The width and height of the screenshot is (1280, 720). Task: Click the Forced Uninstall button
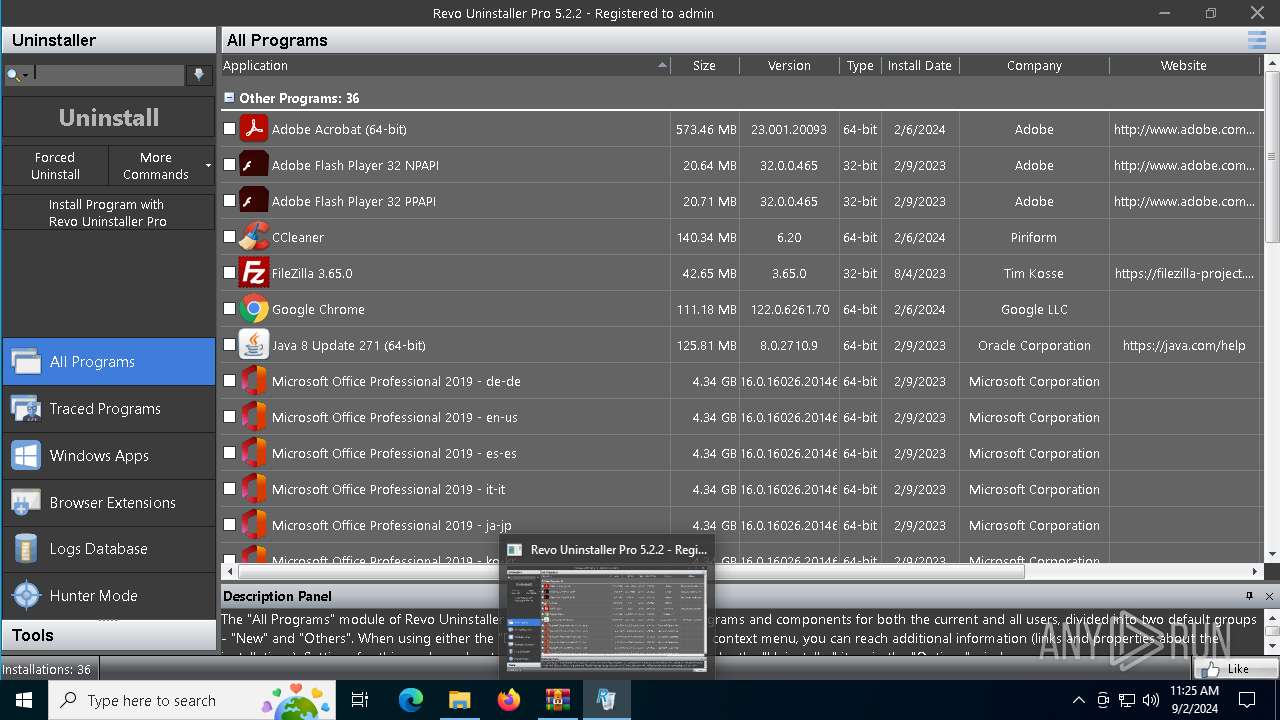point(55,165)
